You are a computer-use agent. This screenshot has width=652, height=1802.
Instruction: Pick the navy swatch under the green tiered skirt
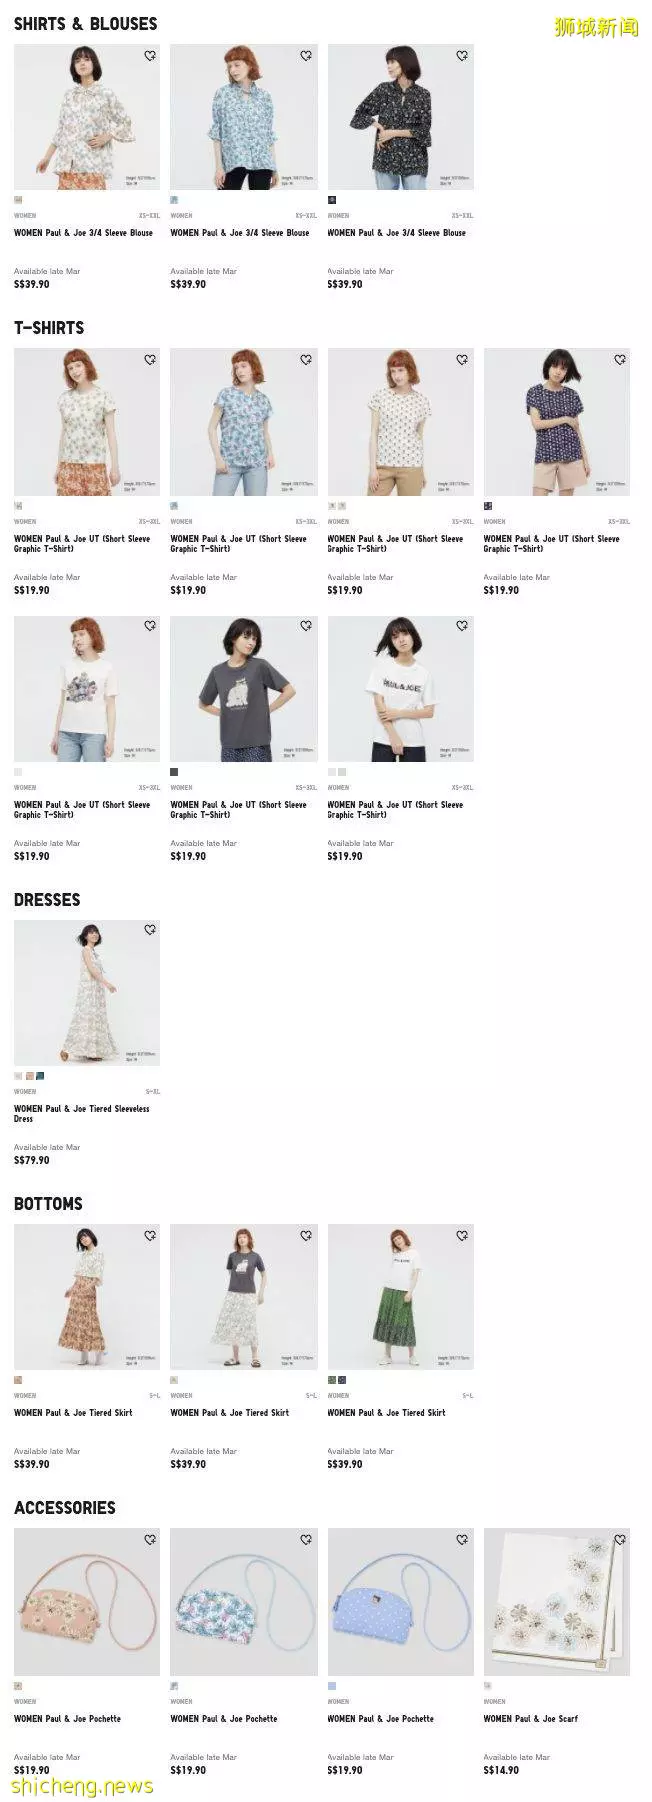coord(341,1380)
